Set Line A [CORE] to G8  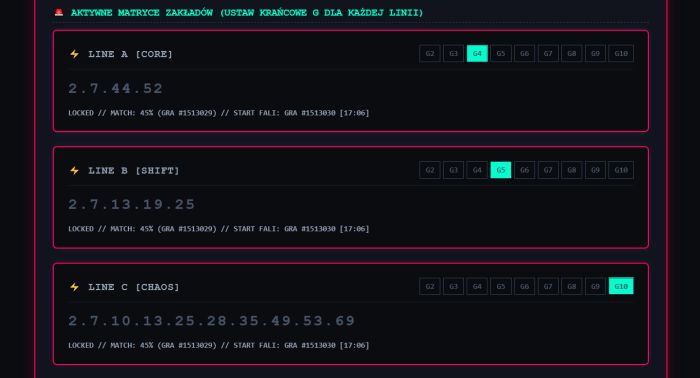coord(572,54)
